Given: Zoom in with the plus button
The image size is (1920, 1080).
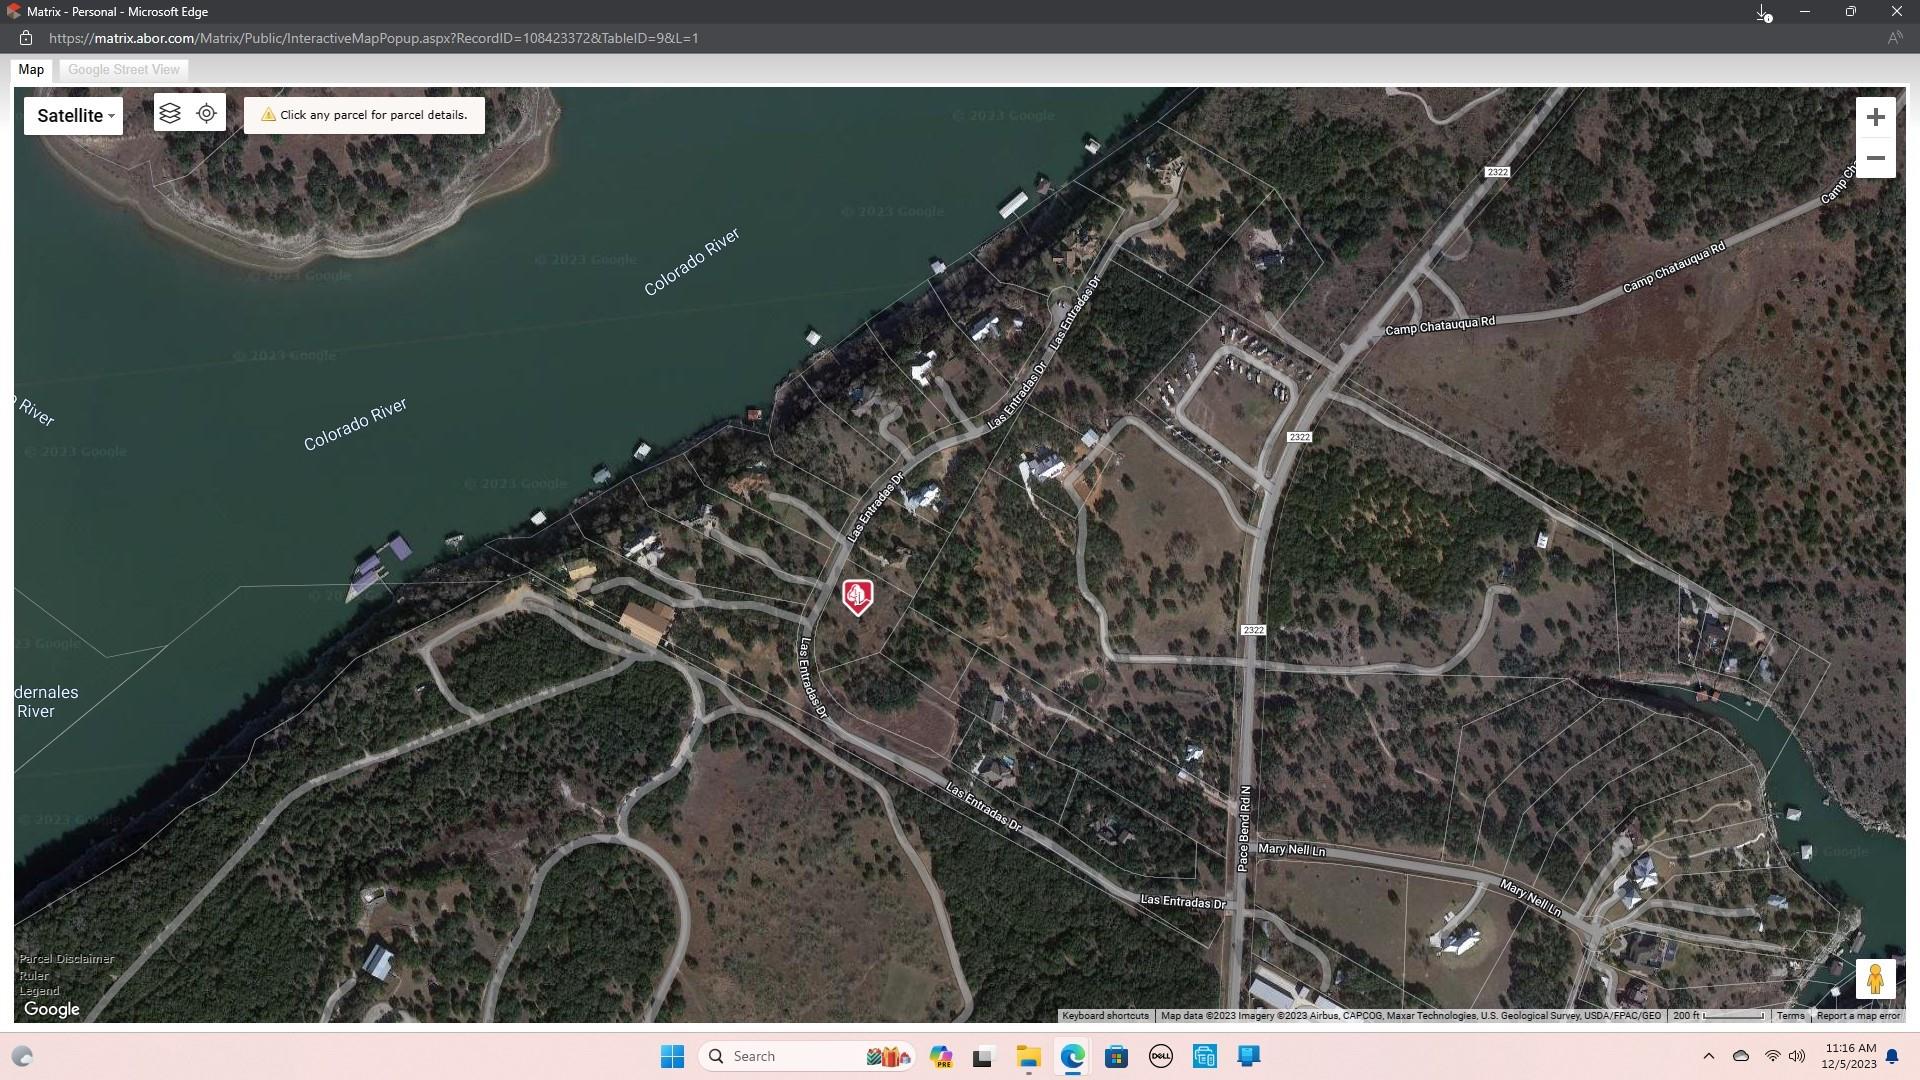Looking at the screenshot, I should point(1875,118).
